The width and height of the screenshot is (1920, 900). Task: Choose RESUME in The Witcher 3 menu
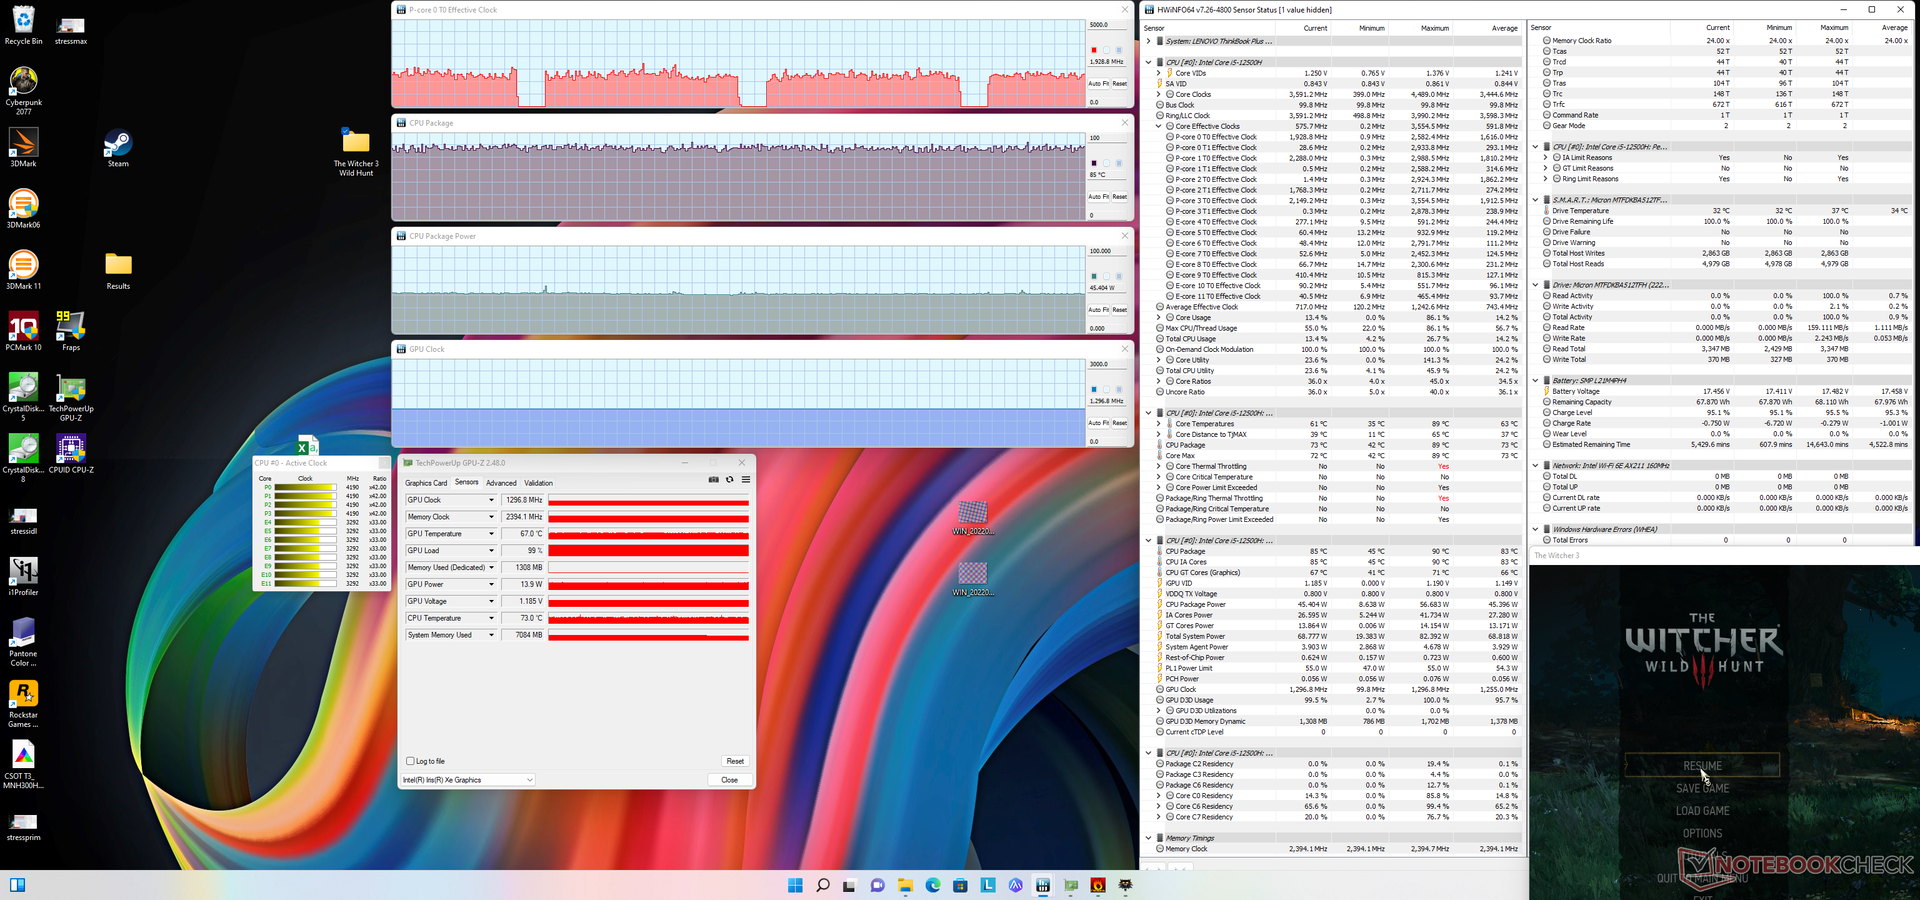(1702, 766)
